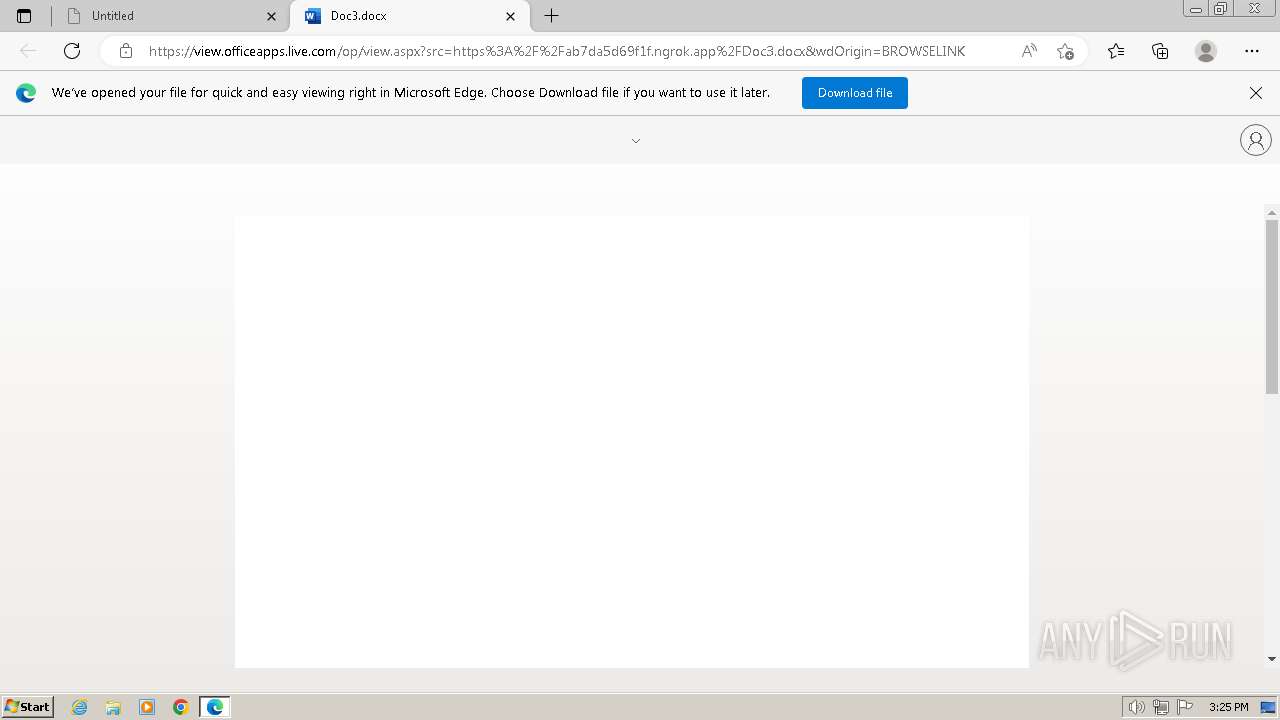Open the tab actions menu icon

point(24,16)
